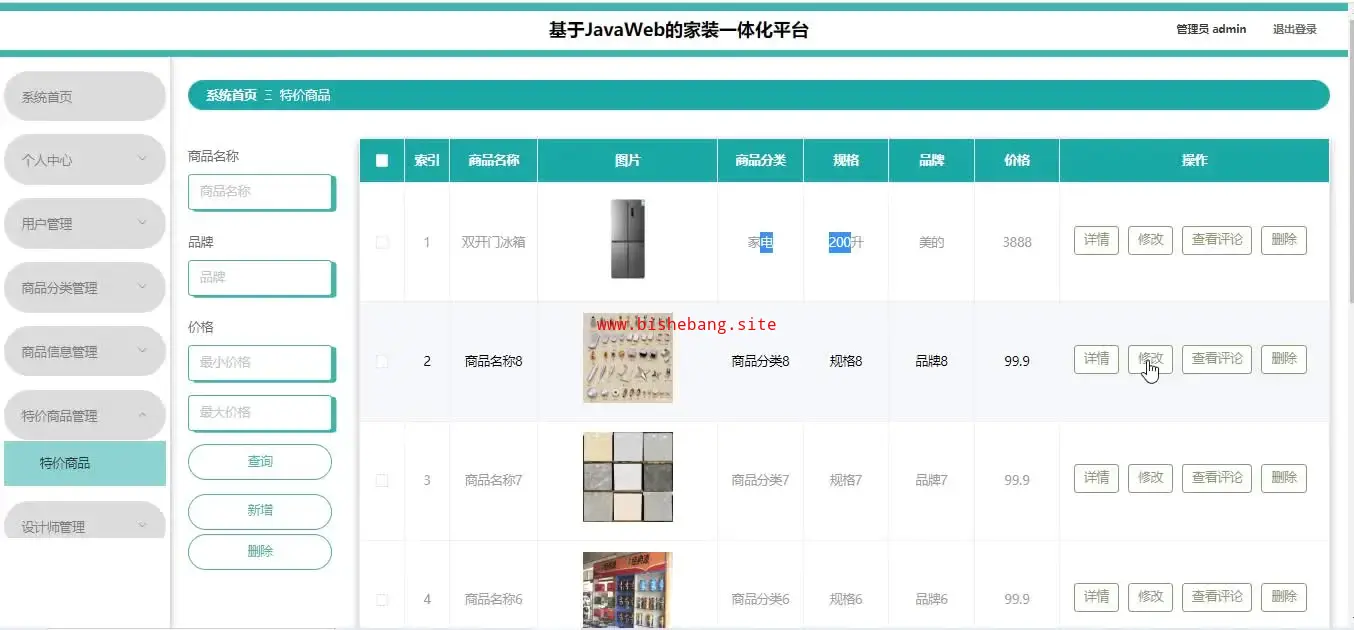This screenshot has height=630, width=1354.
Task: Open 详情 for 双开门冰箱
Action: [x=1096, y=240]
